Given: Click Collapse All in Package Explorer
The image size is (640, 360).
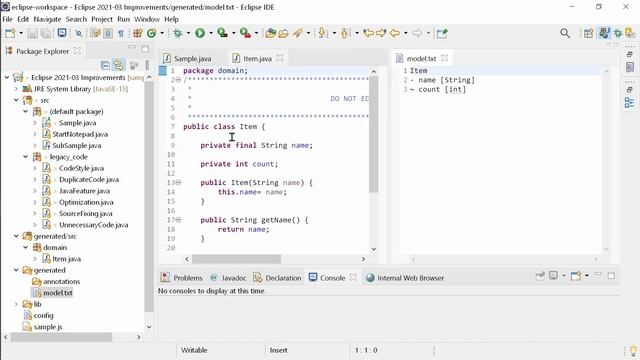Looking at the screenshot, I should [105, 65].
